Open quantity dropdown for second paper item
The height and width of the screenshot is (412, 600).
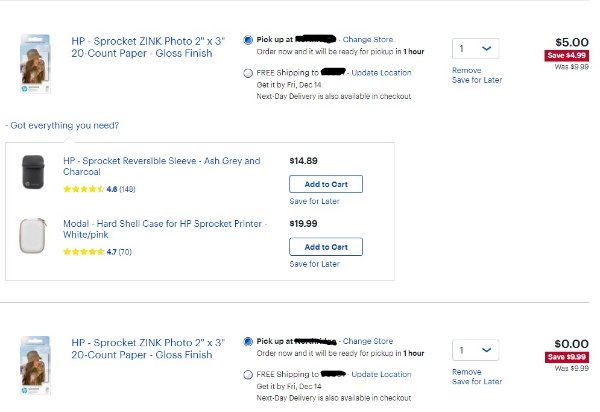475,350
